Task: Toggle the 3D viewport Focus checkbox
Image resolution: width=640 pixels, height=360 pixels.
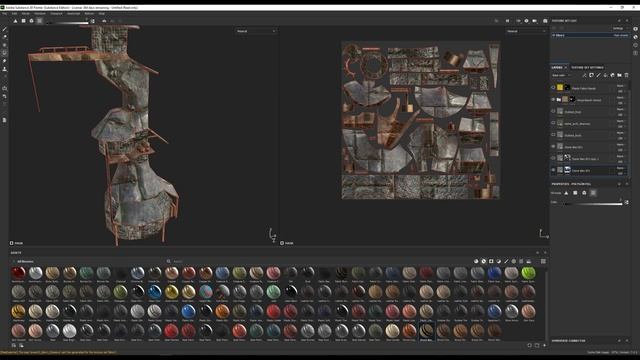Action: pyautogui.click(x=12, y=243)
